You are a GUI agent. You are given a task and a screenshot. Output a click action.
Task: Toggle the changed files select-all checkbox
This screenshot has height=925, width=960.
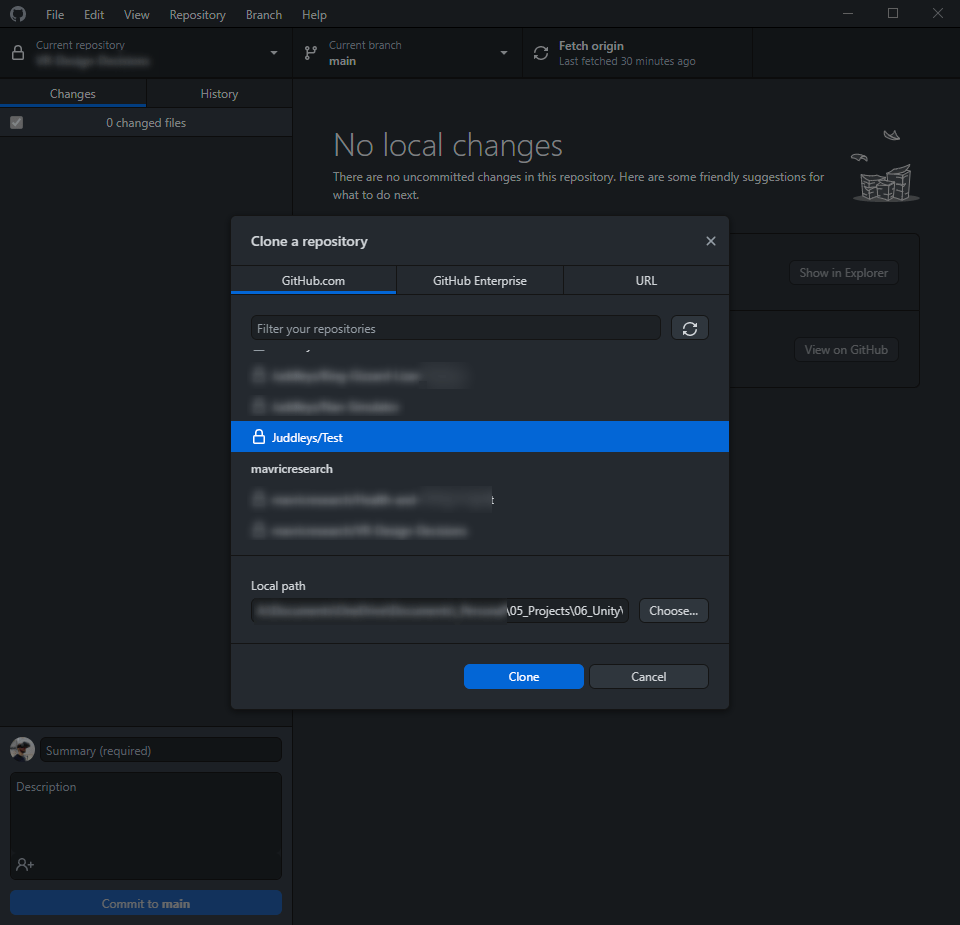16,123
